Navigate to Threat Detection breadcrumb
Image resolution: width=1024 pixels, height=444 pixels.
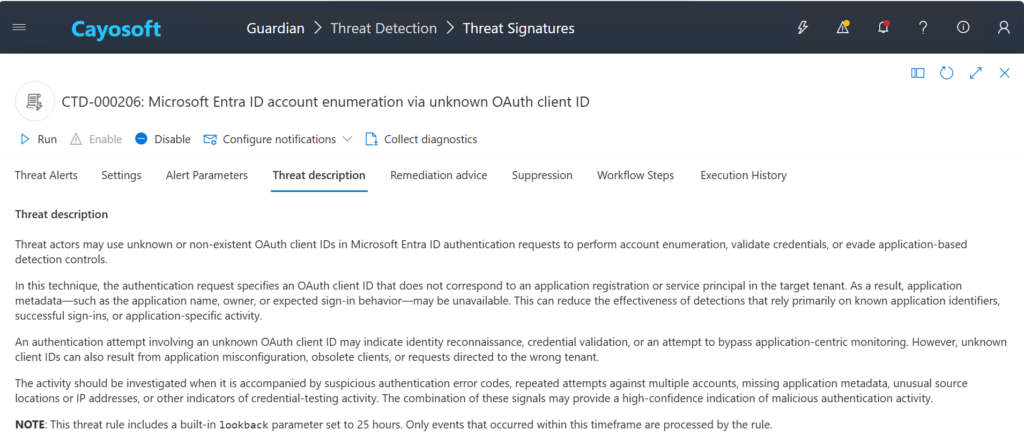click(383, 28)
